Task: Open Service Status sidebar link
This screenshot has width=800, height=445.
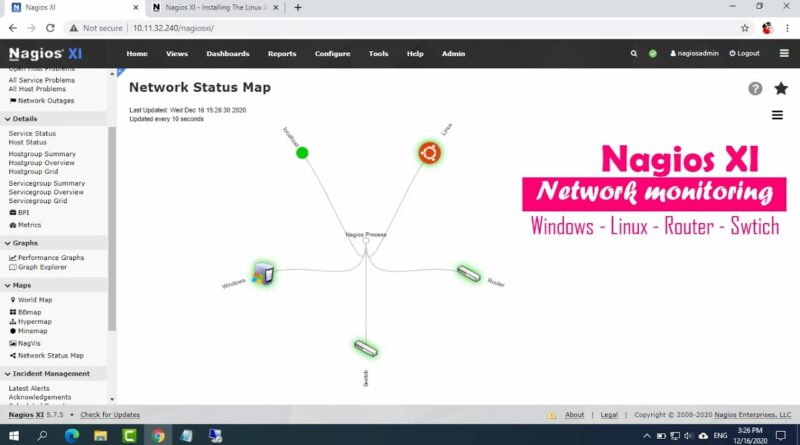Action: 32,133
